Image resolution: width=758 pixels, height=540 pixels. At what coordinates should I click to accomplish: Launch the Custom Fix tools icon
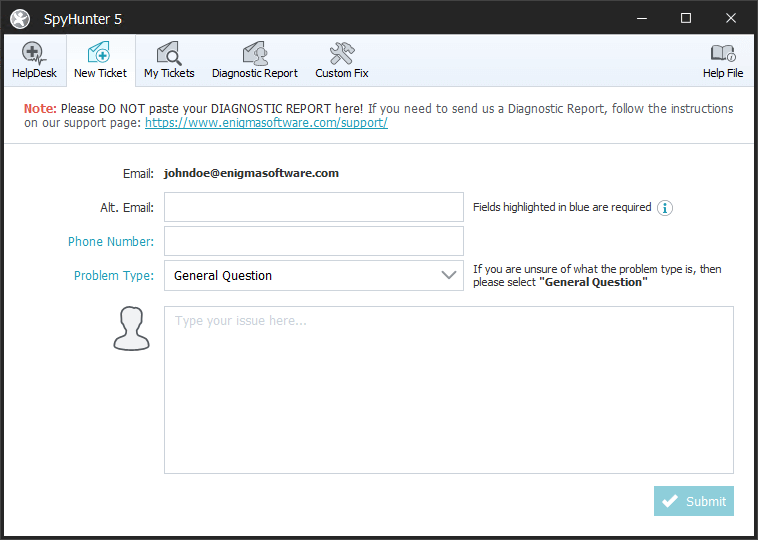(342, 53)
